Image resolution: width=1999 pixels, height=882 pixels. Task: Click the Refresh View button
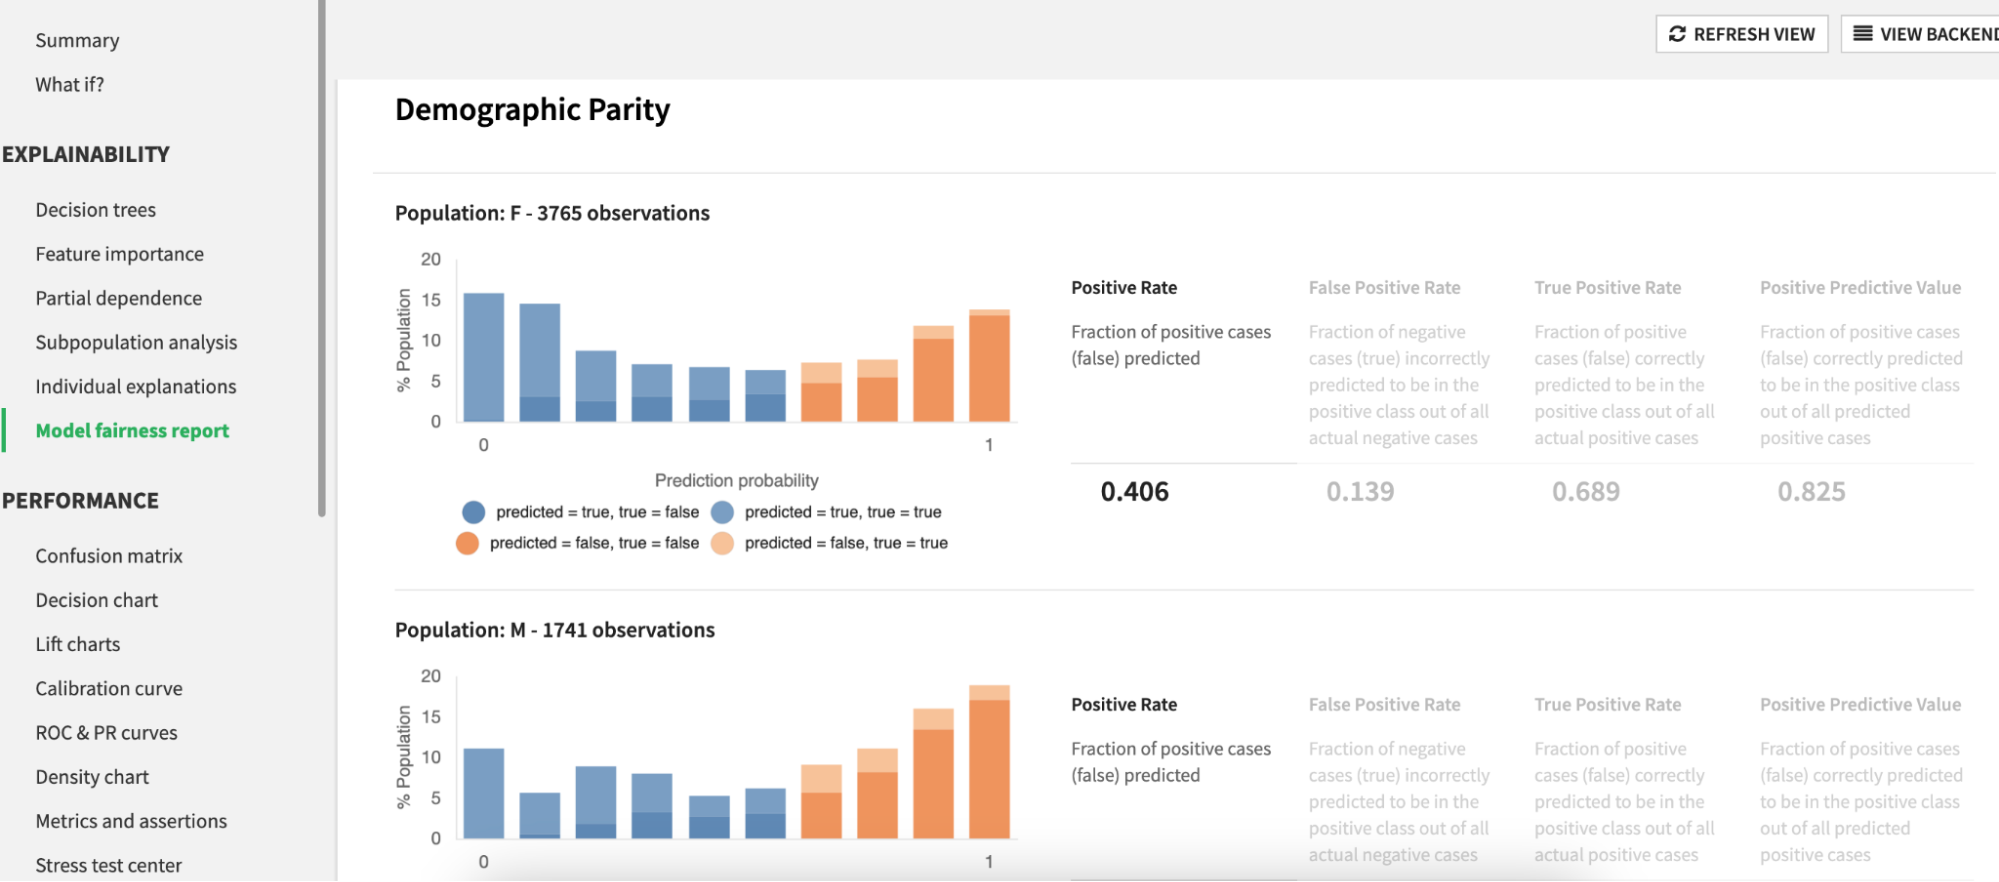1742,33
